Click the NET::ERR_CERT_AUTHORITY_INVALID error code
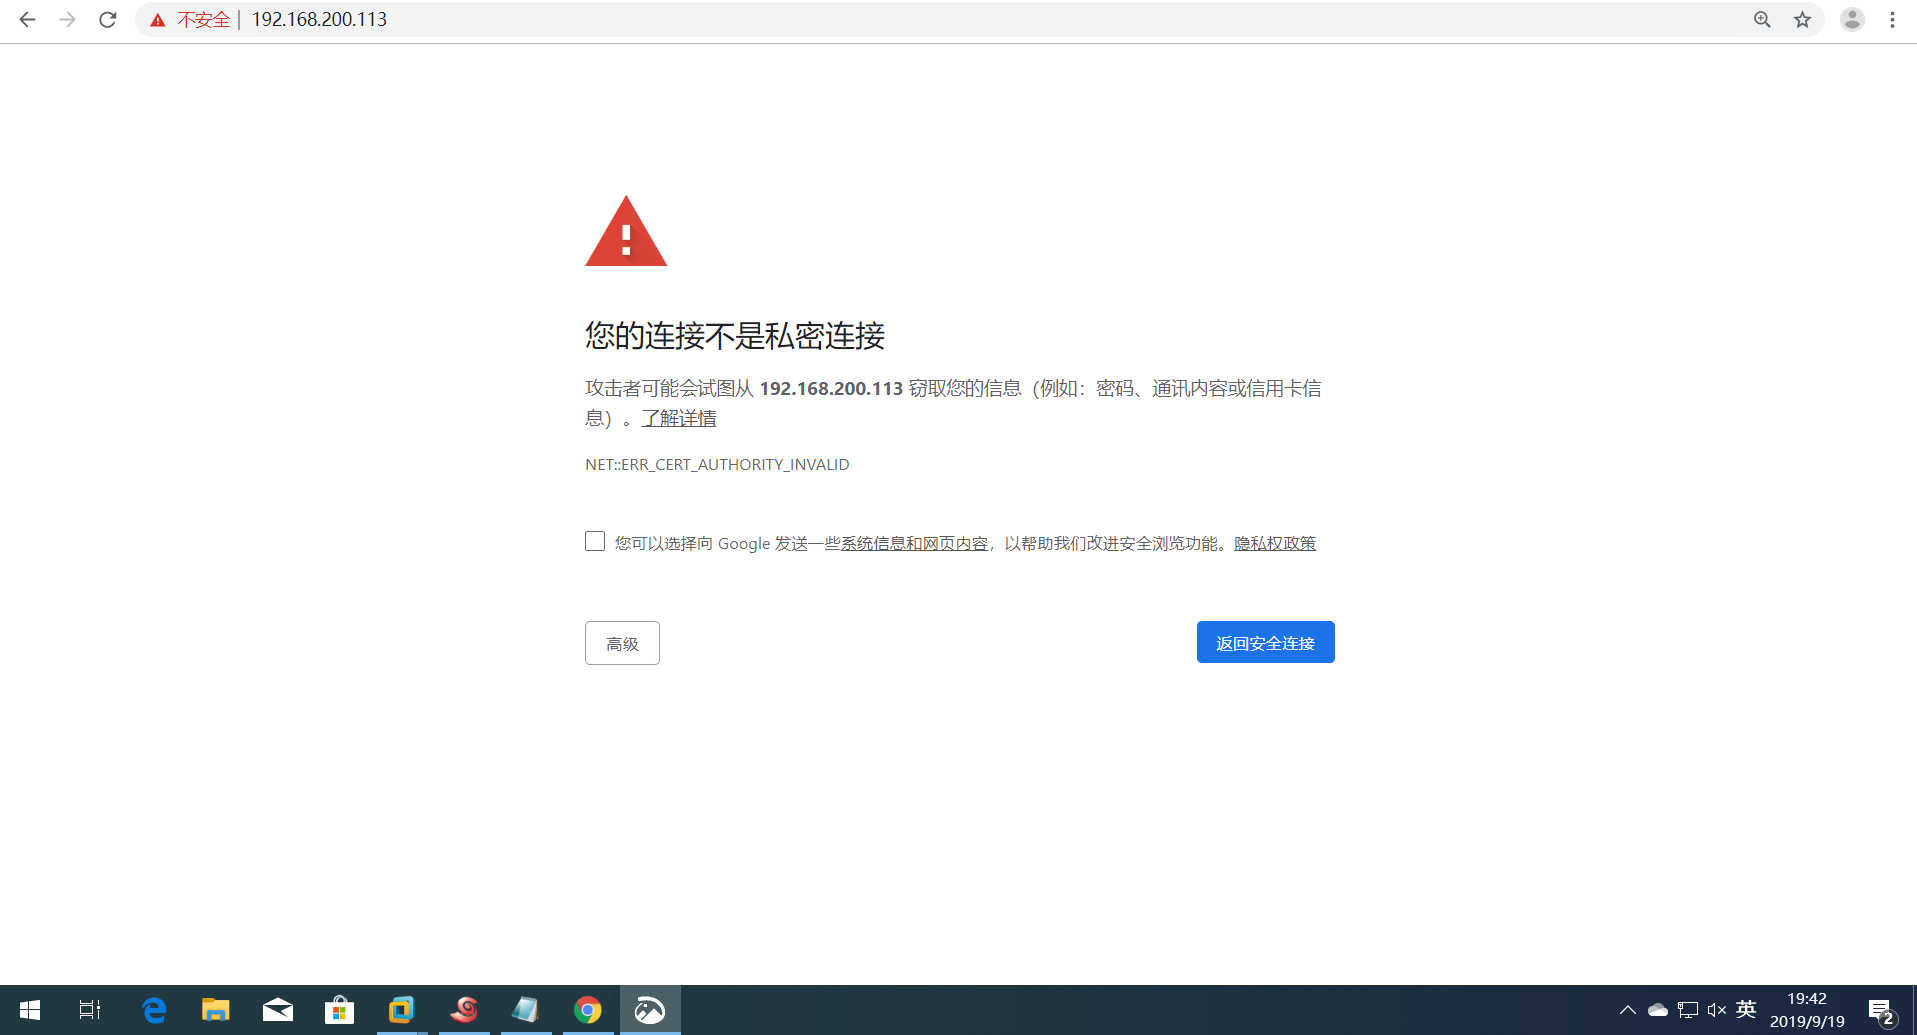The width and height of the screenshot is (1917, 1035). click(717, 464)
